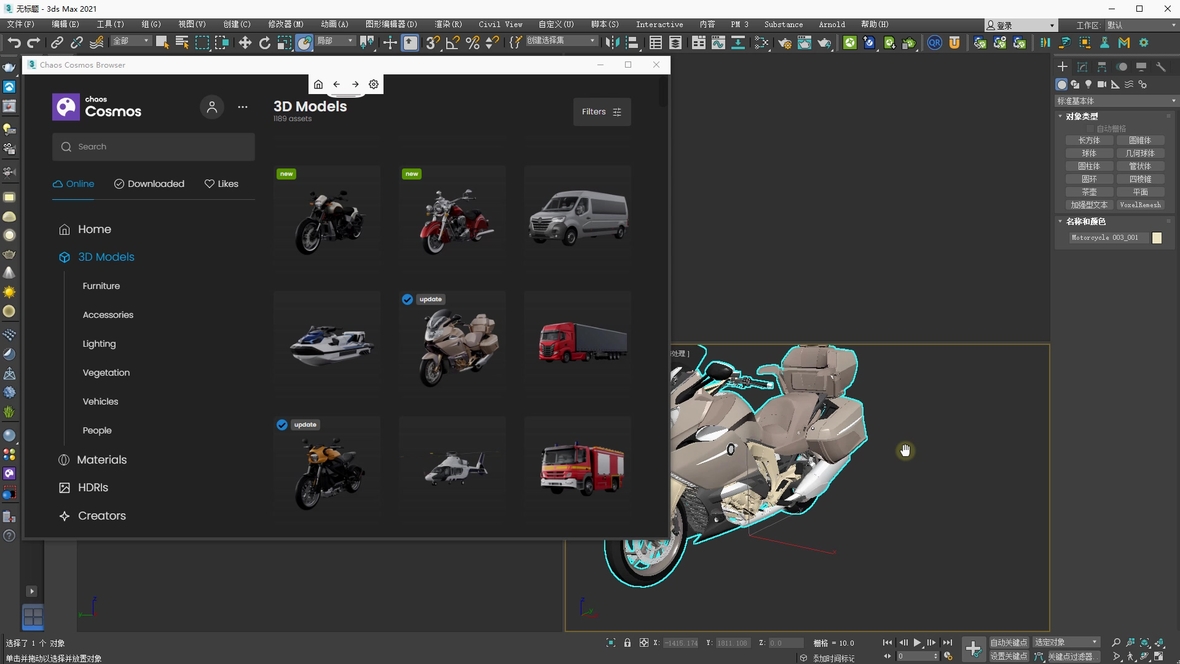Image resolution: width=1180 pixels, height=664 pixels.
Task: Click the Mirror tool icon
Action: [x=614, y=43]
